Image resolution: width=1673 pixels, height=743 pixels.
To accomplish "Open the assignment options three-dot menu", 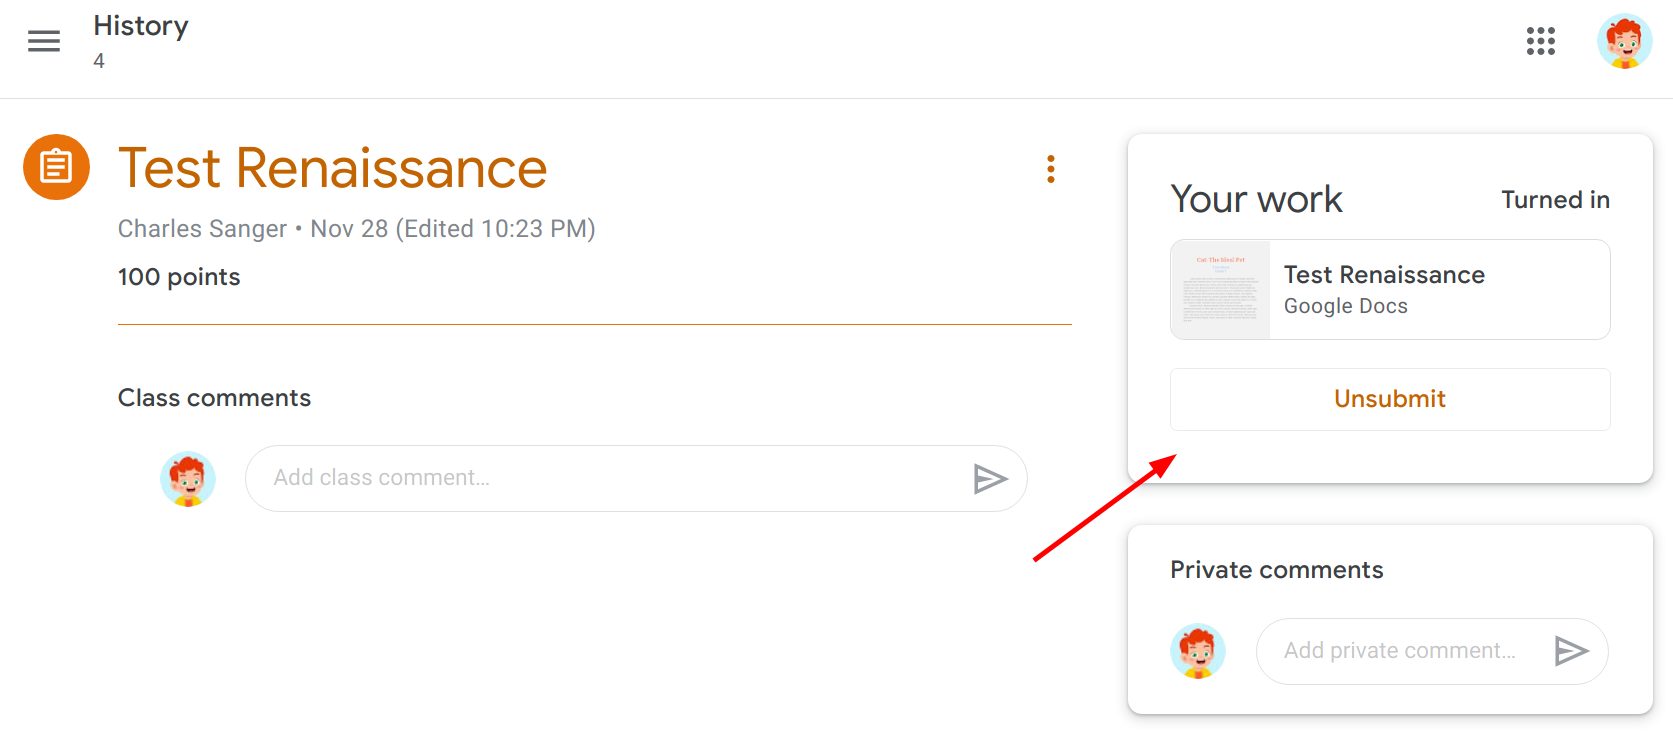I will coord(1049,169).
